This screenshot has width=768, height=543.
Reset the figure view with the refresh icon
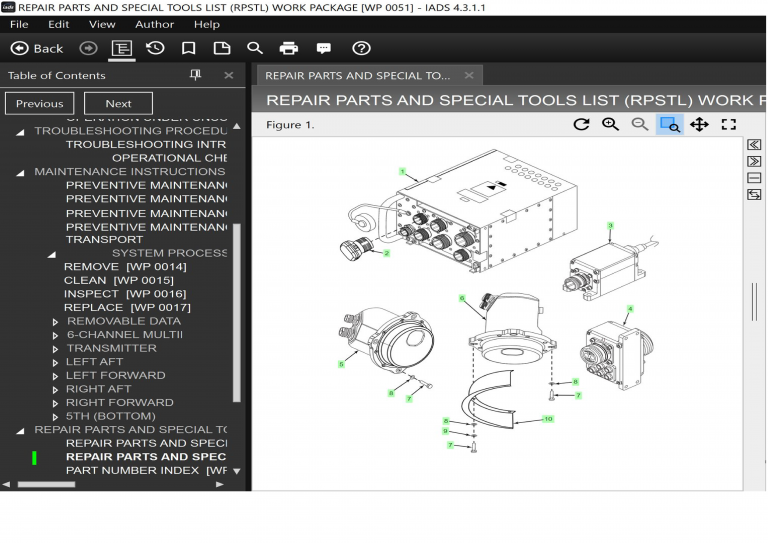(581, 124)
